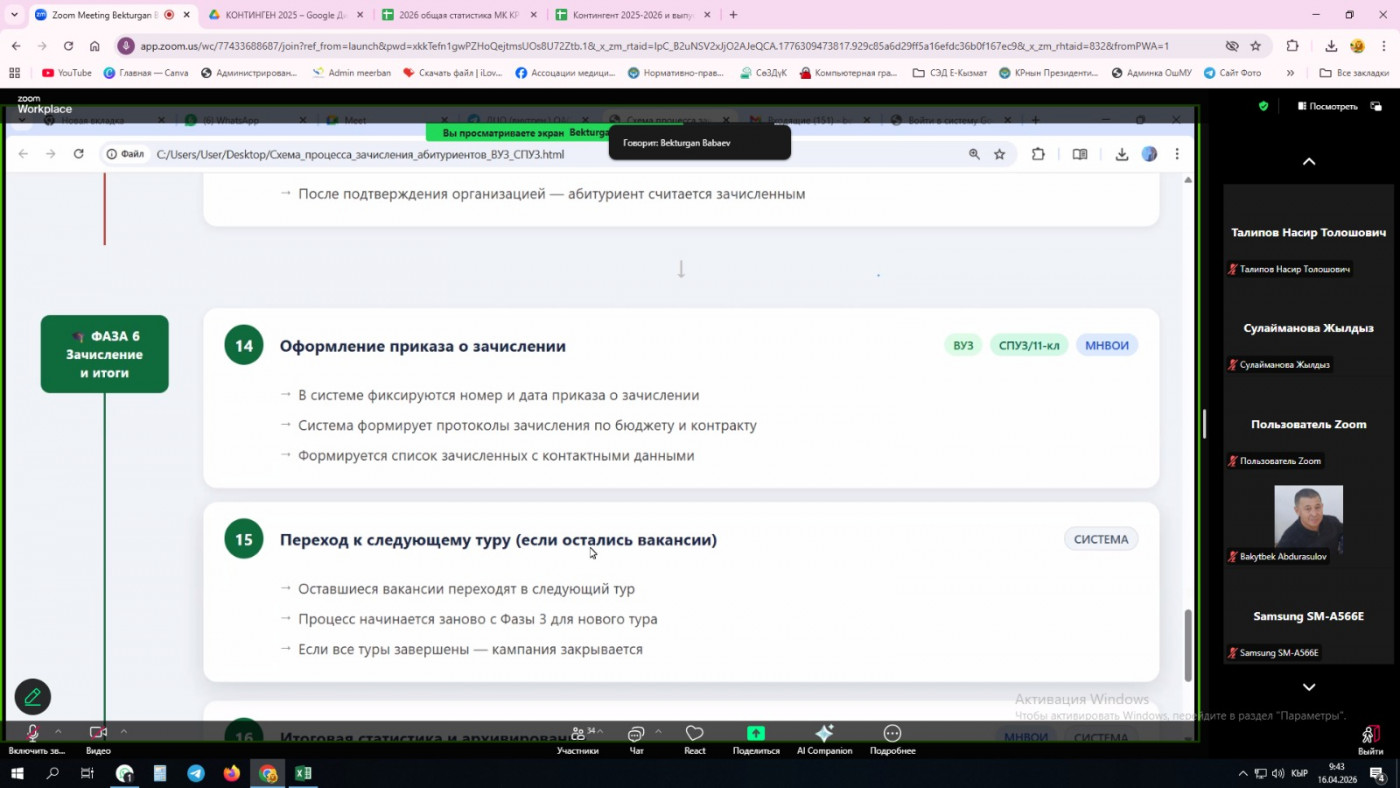Unmute the microphone in Zoom toolbar
Viewport: 1400px width, 788px height.
tap(32, 734)
